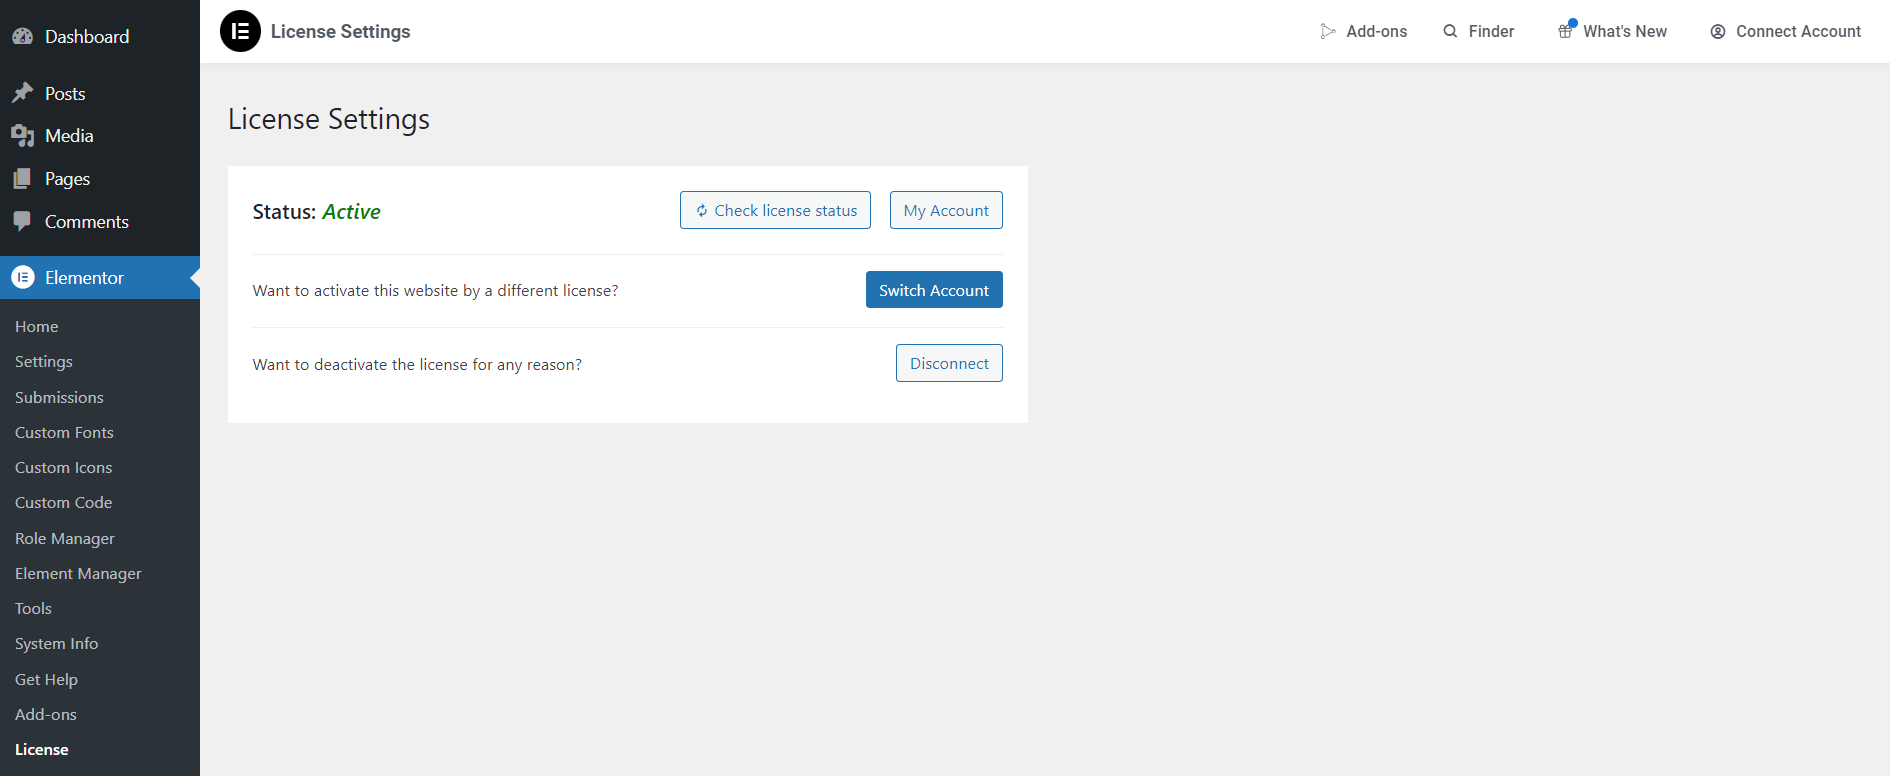The width and height of the screenshot is (1890, 776).
Task: Click the Finder magnifier icon
Action: (x=1450, y=31)
